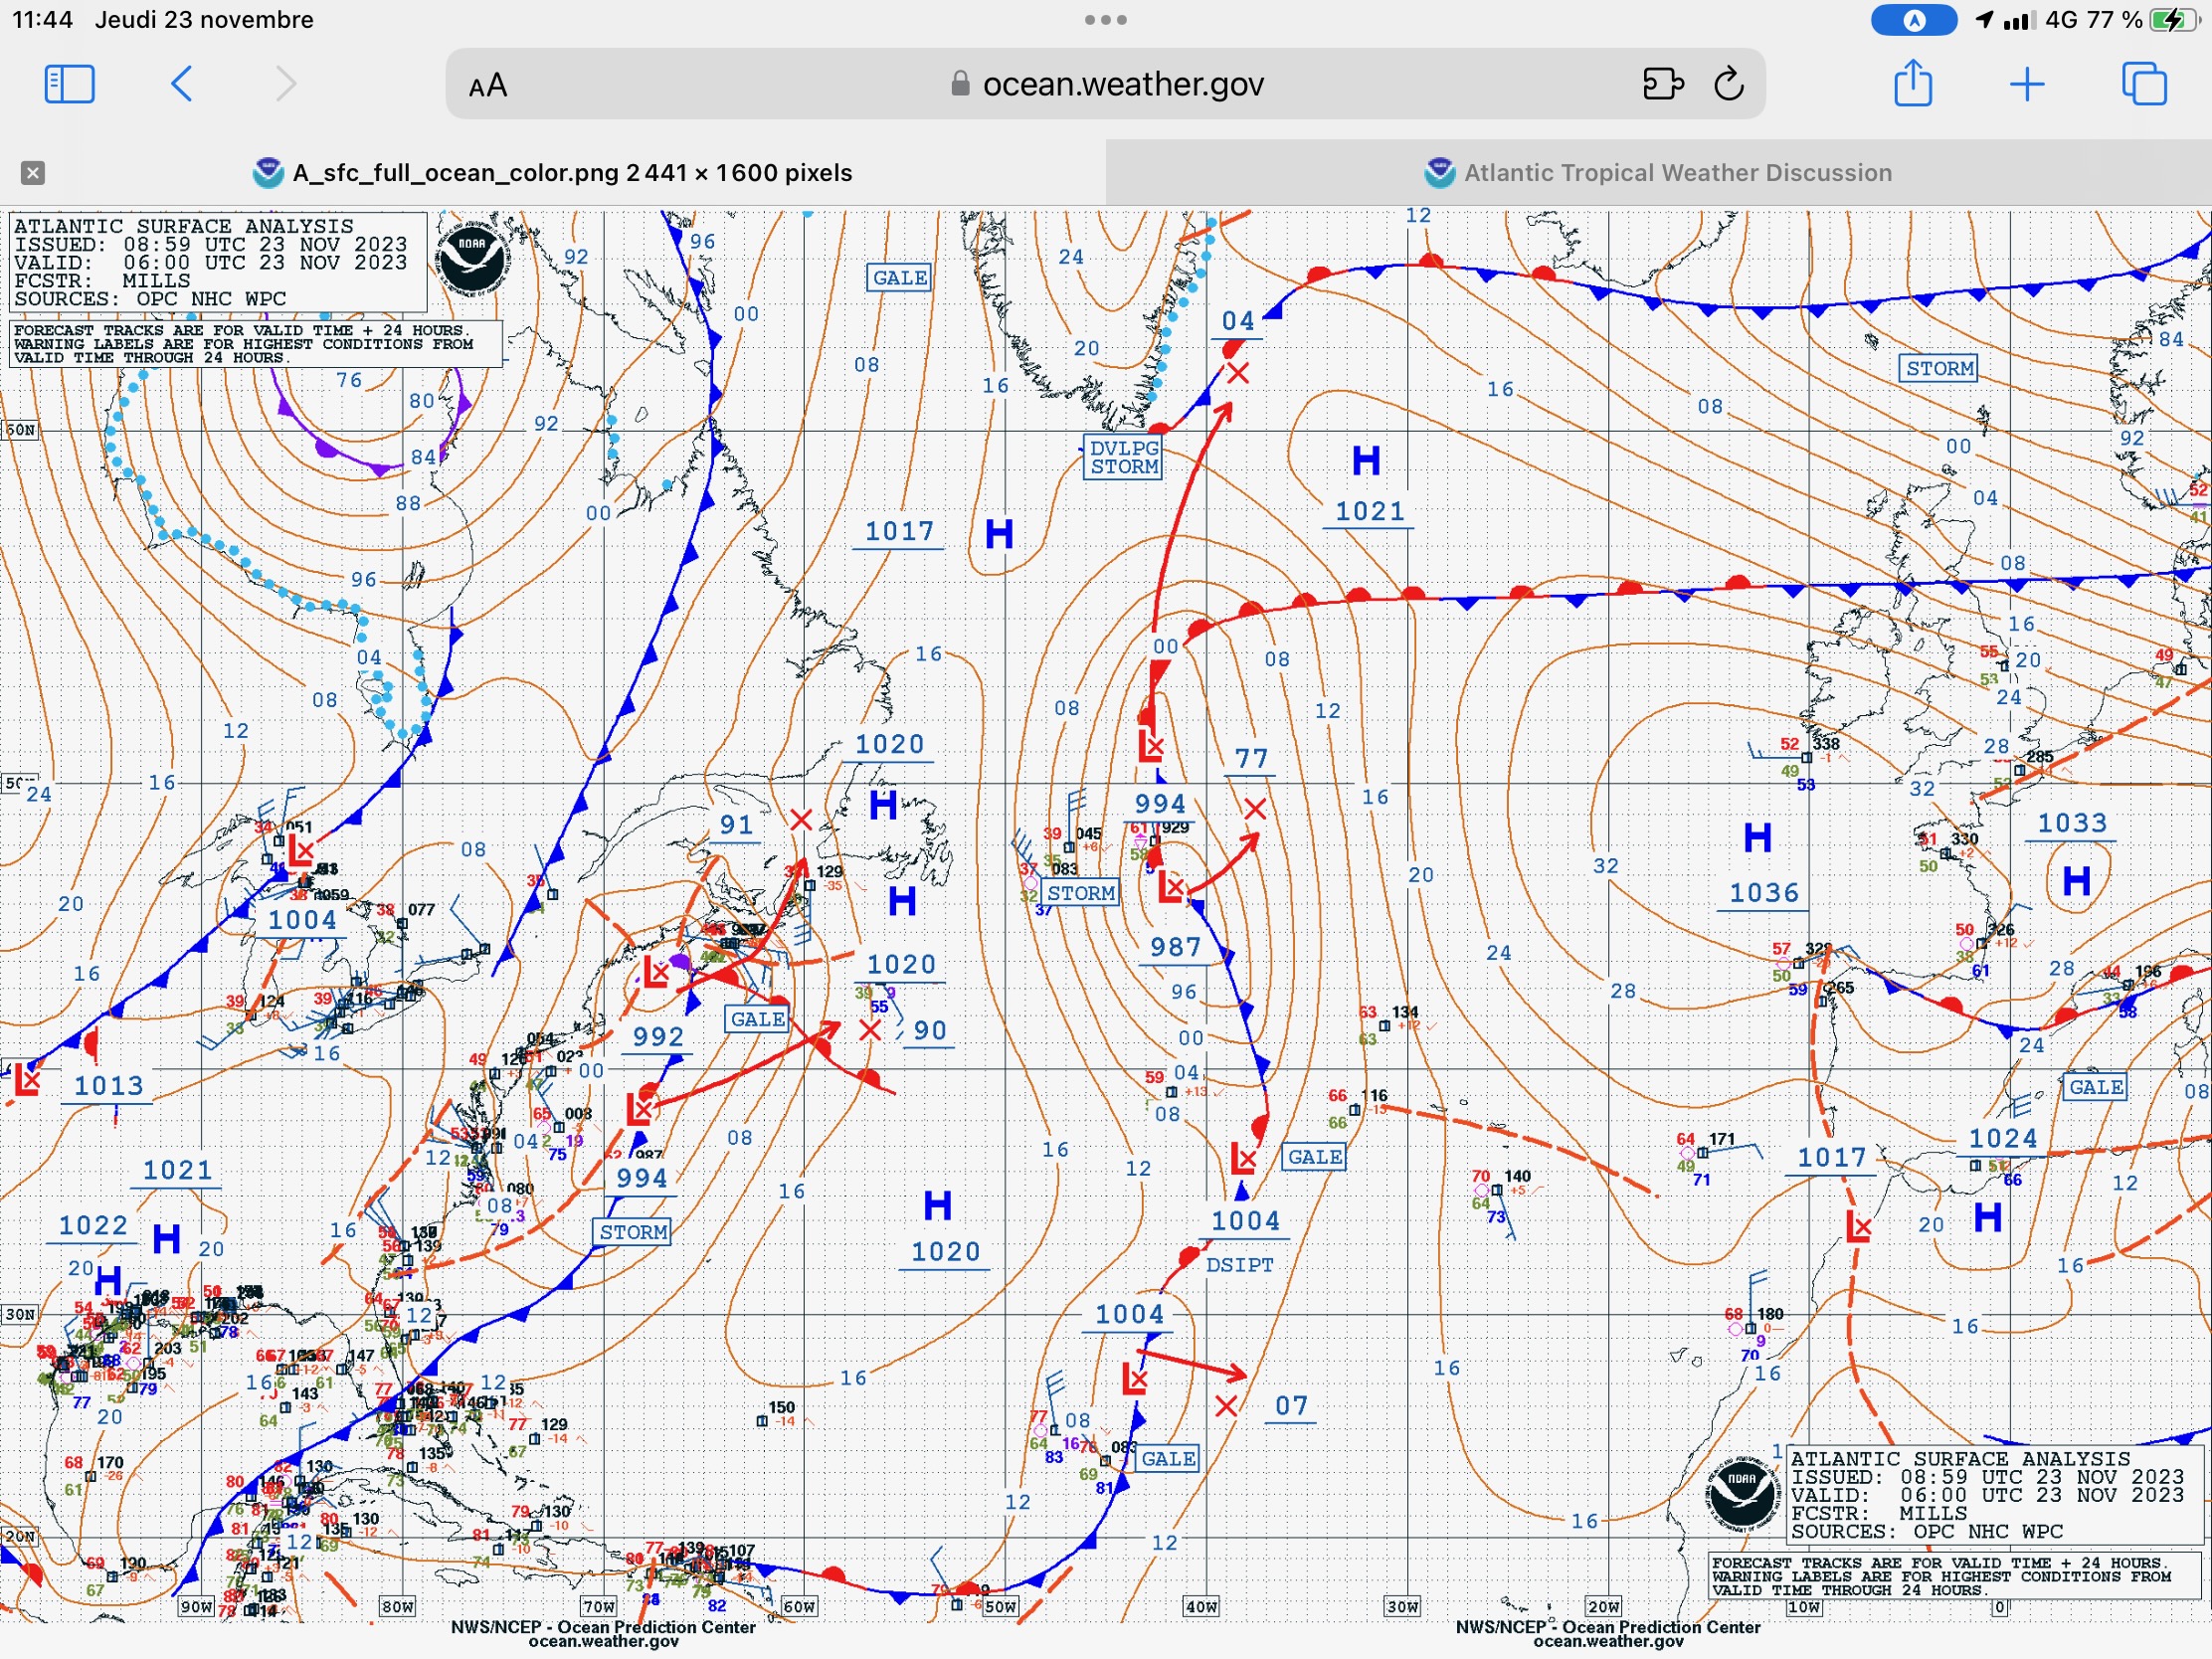Tap the location services status pill
Viewport: 2212px width, 1659px height.
1913,20
